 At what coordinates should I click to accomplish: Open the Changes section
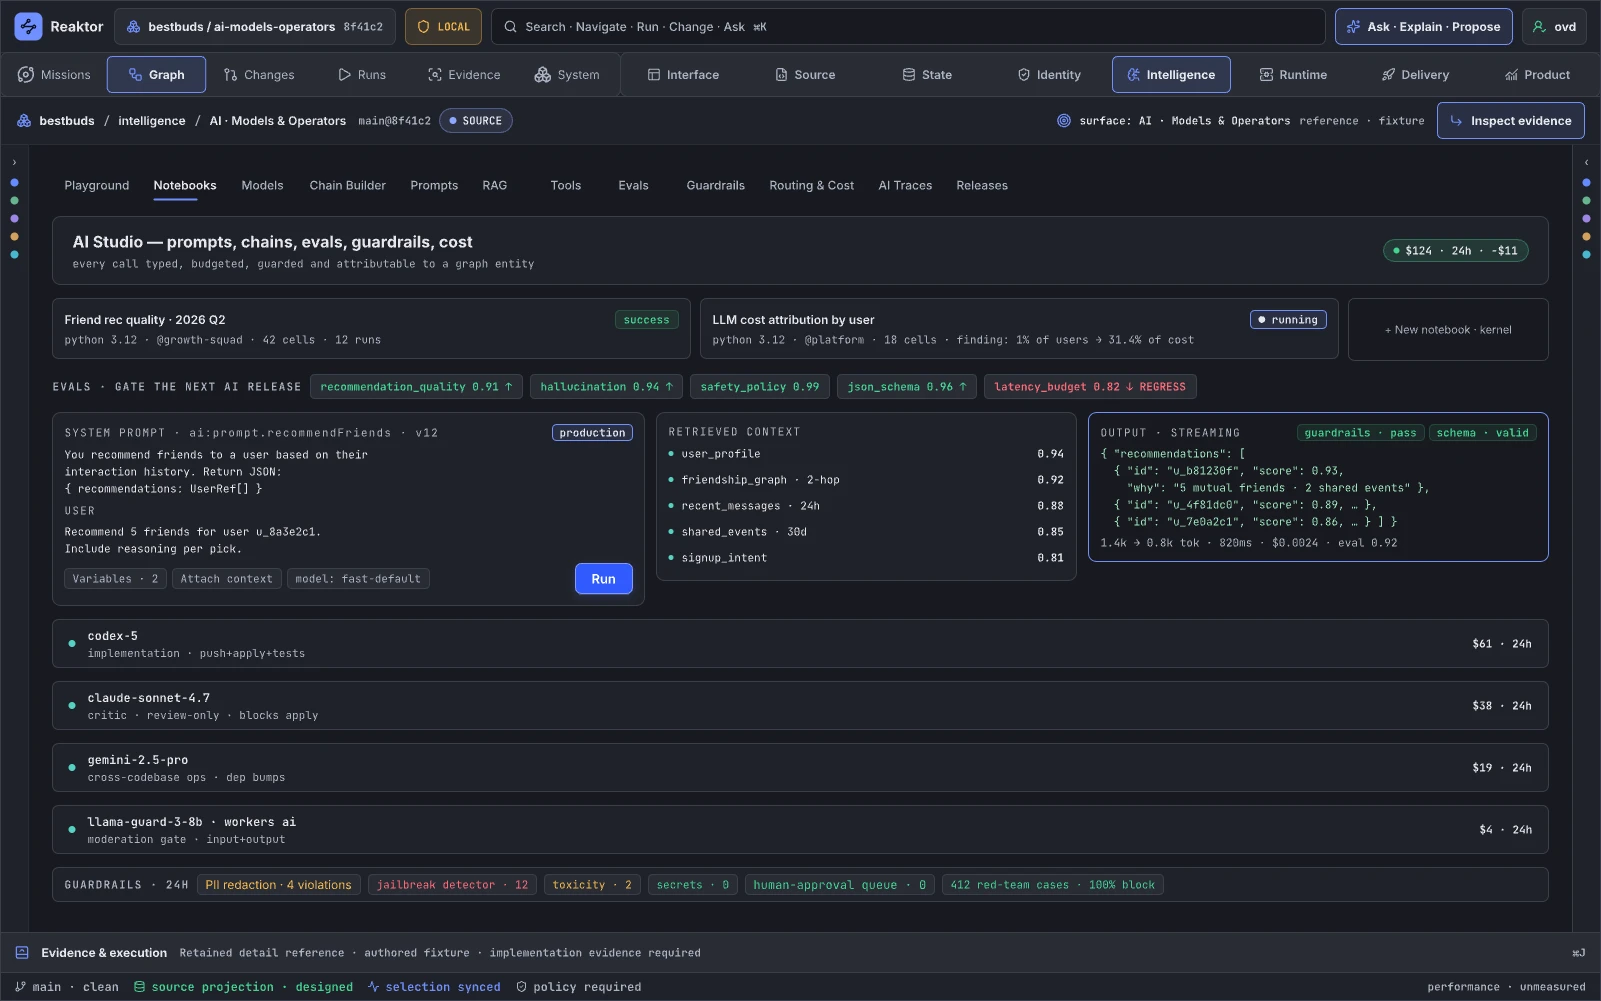coord(259,75)
